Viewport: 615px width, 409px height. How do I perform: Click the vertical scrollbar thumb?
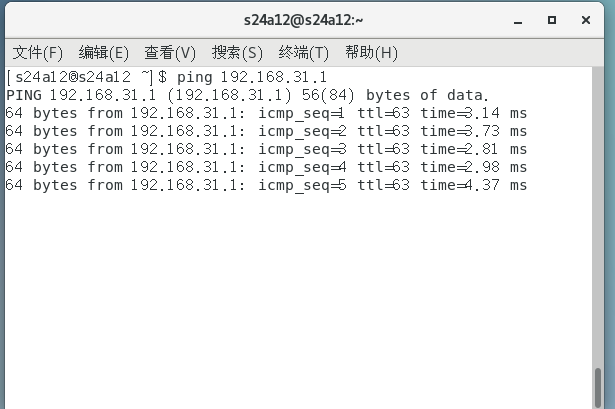[598, 388]
